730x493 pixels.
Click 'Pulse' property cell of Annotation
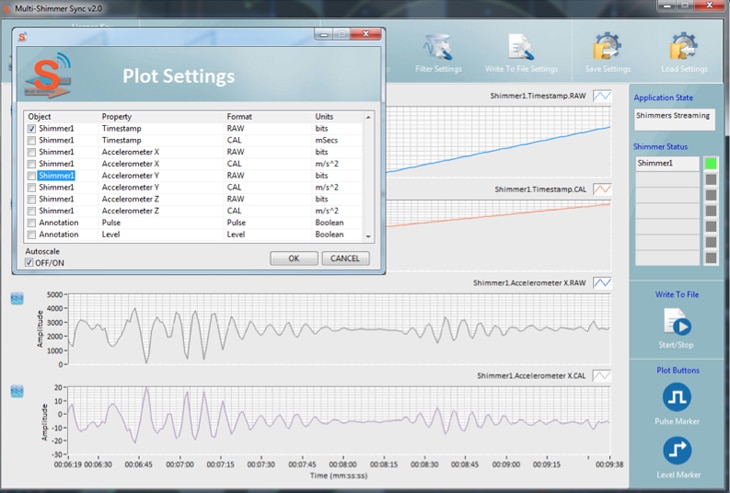click(x=111, y=223)
